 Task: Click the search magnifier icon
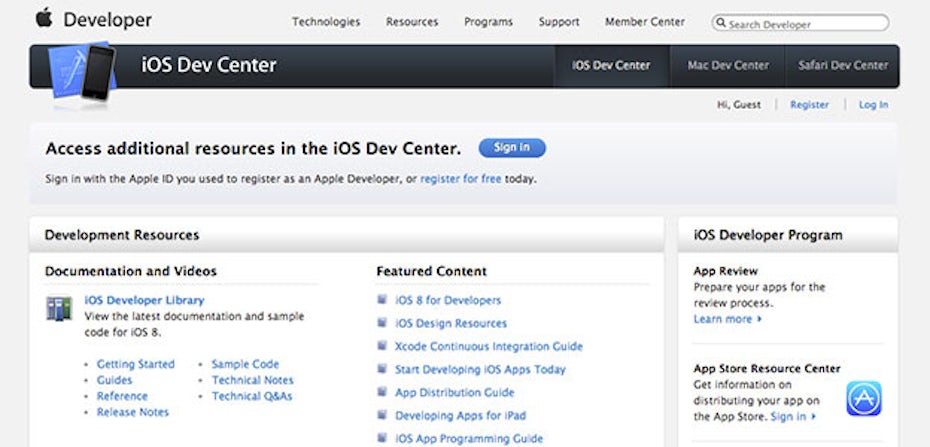click(x=721, y=23)
